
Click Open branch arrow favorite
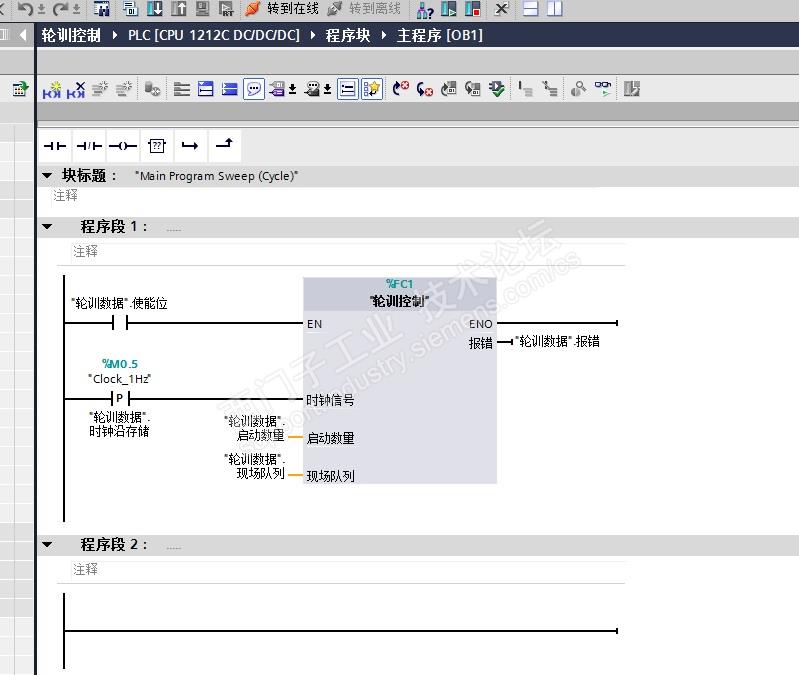190,146
